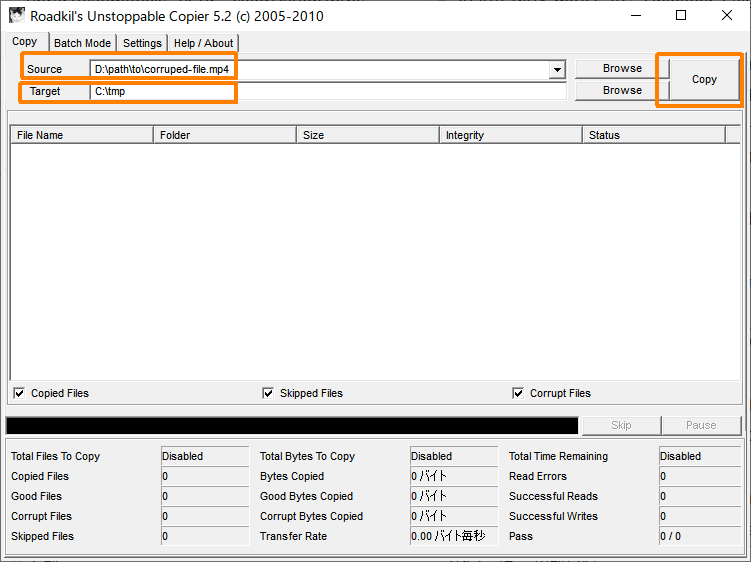This screenshot has height=562, width=751.
Task: Click the Pause button
Action: (701, 425)
